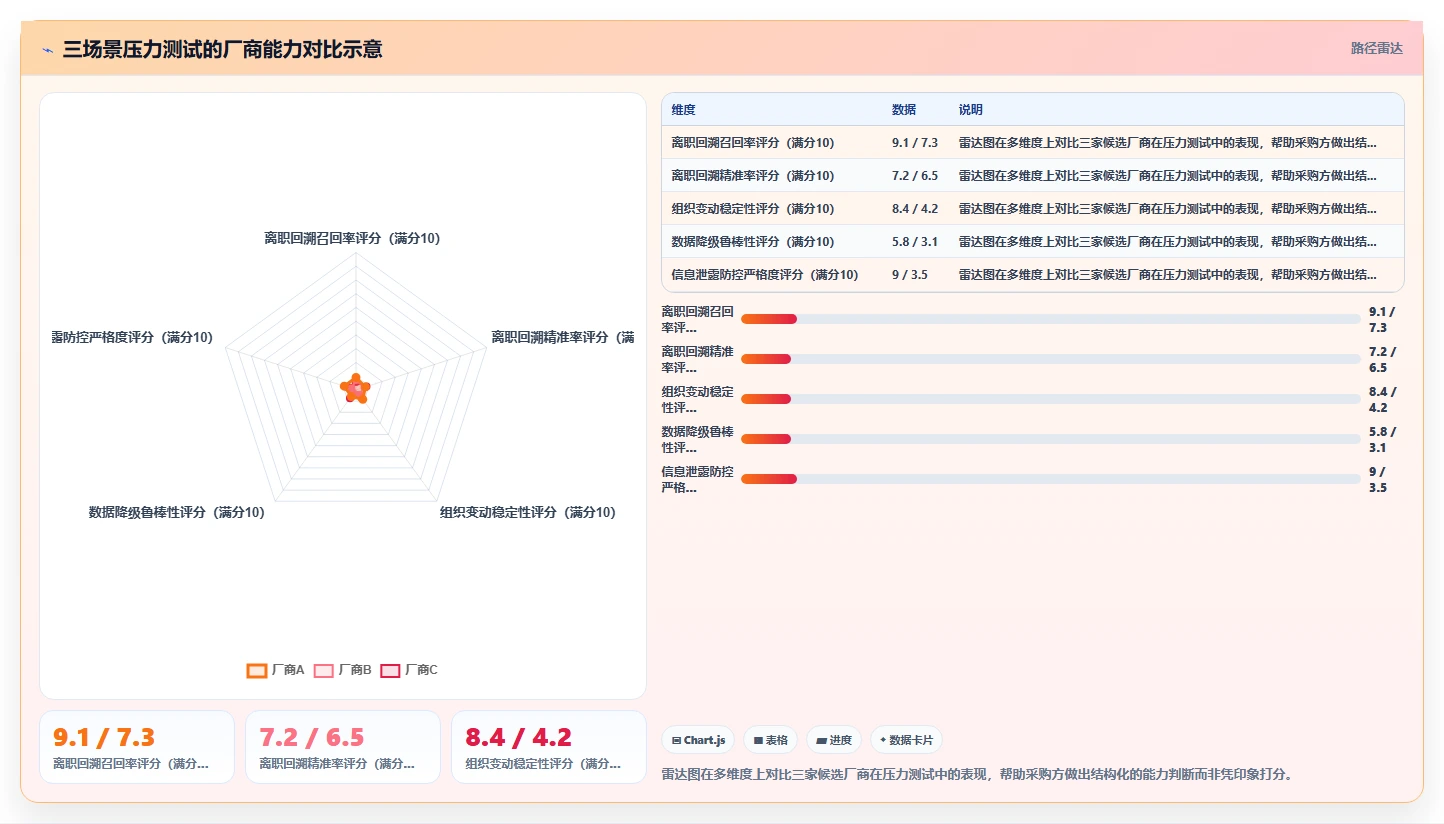1444x824 pixels.
Task: Click the 数据 column header
Action: (x=904, y=110)
